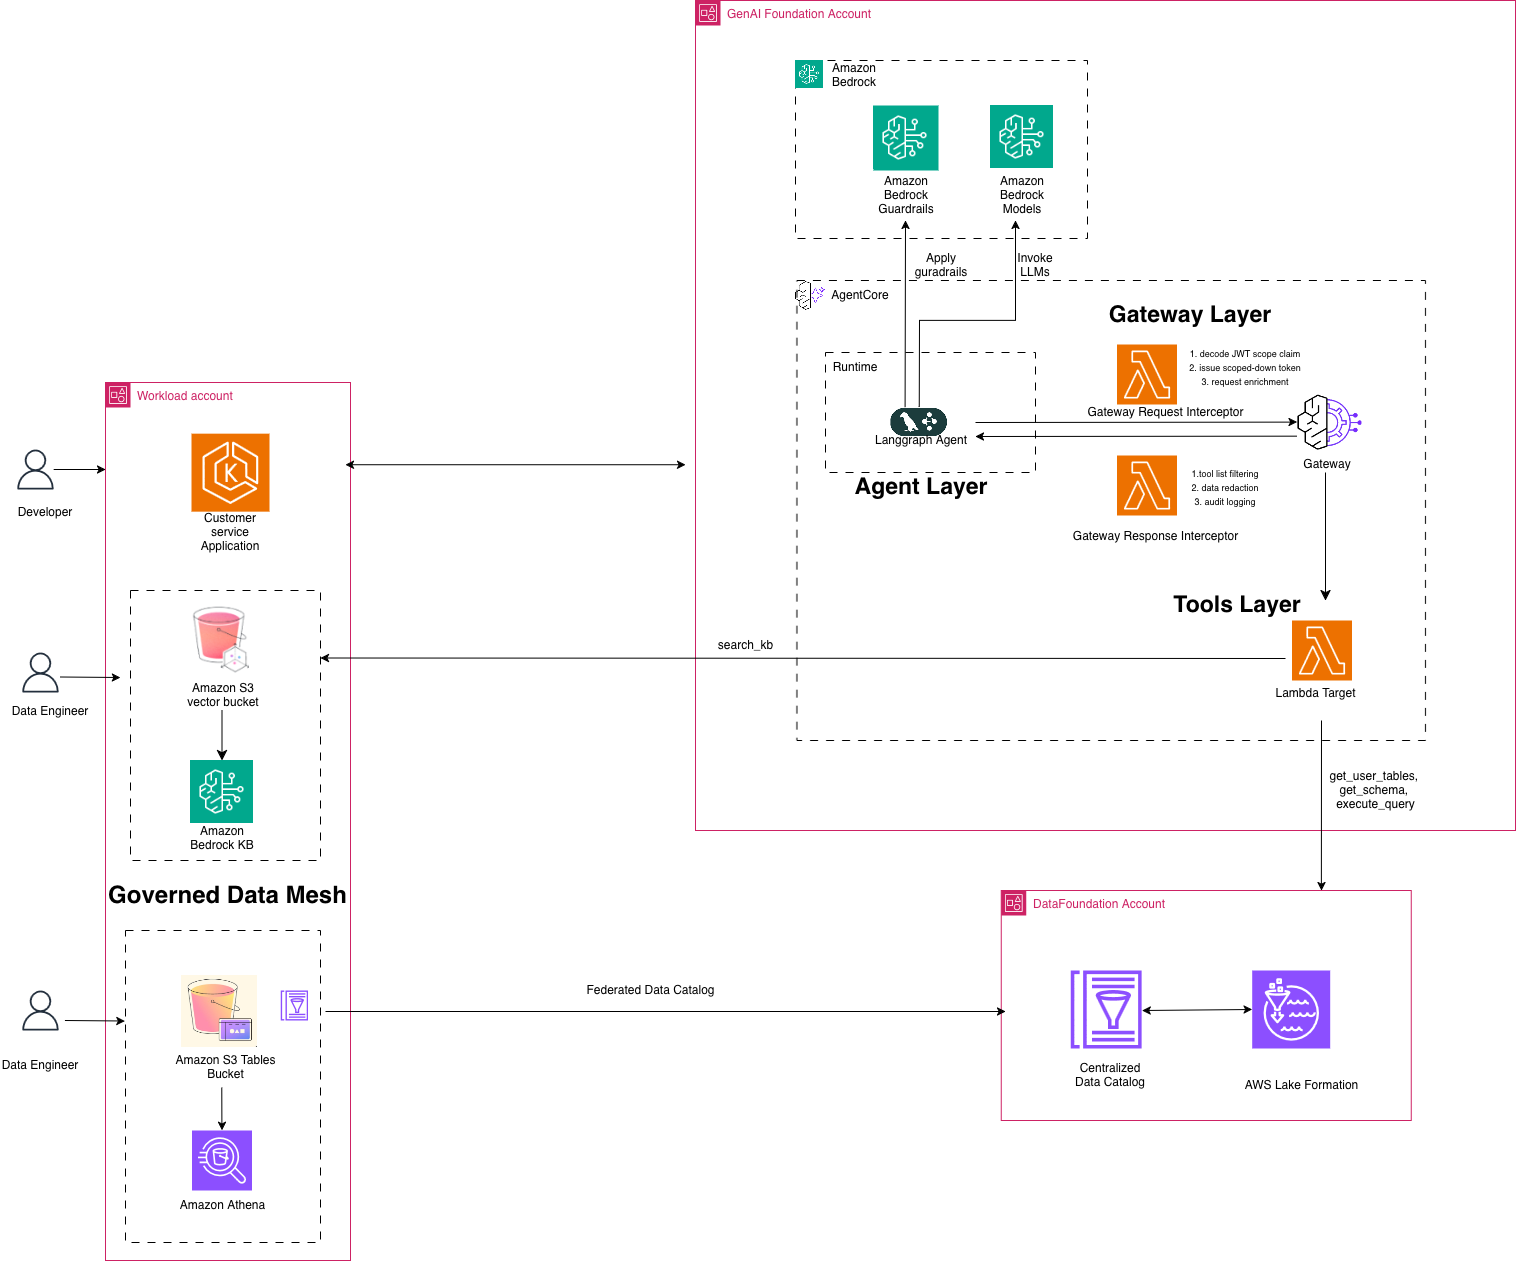Select the Gateway Response Interceptor Lambda icon
The width and height of the screenshot is (1516, 1262).
click(1147, 485)
